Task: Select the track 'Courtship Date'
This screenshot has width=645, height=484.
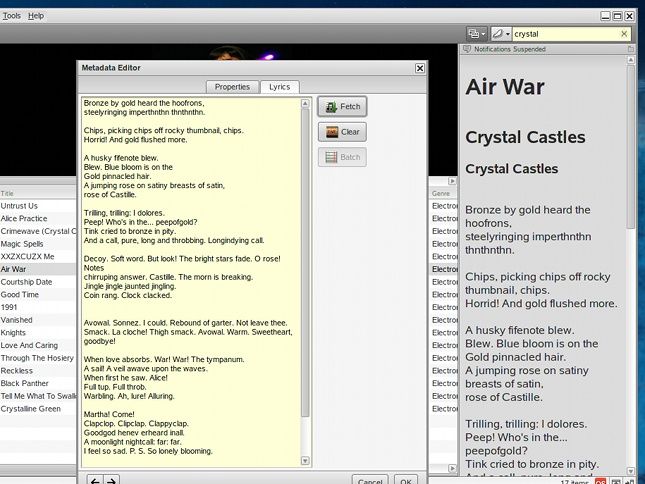Action: (38, 282)
